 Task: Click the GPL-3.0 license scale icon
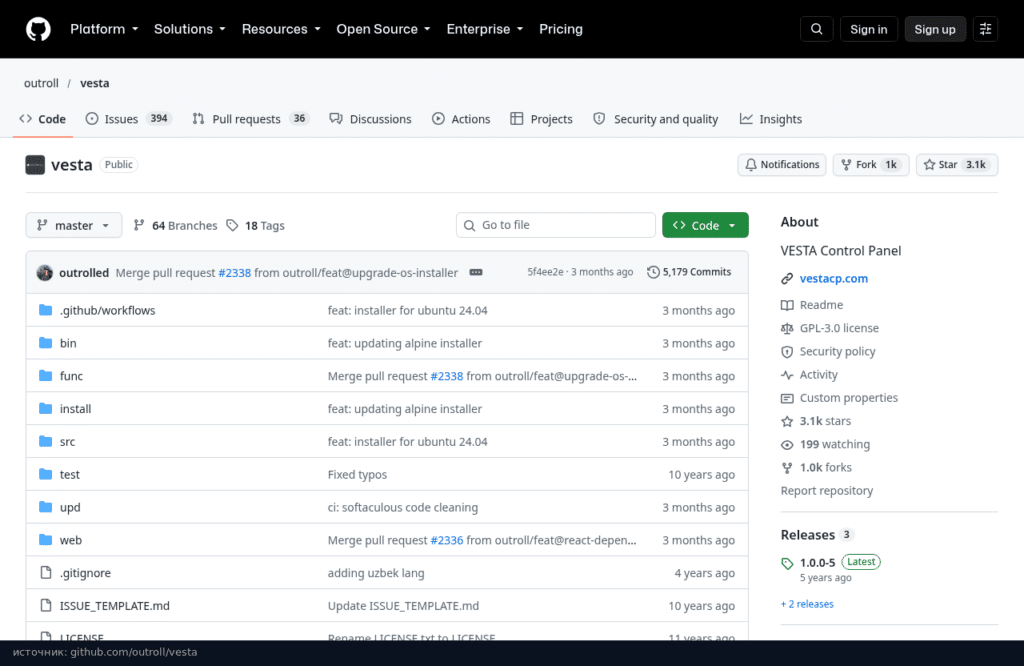click(x=787, y=328)
